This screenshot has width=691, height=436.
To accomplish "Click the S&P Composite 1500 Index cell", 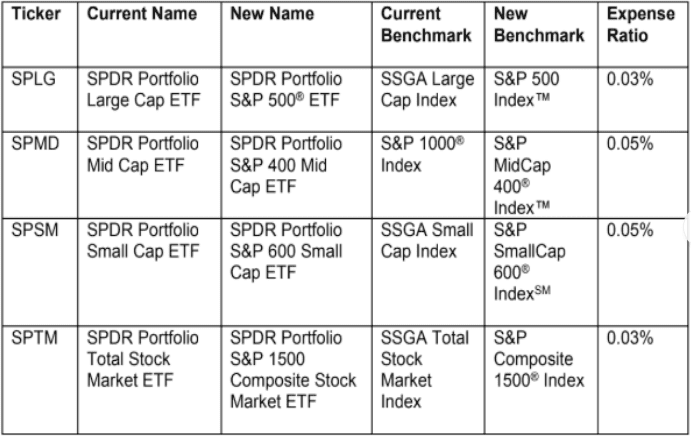I will 541,380.
